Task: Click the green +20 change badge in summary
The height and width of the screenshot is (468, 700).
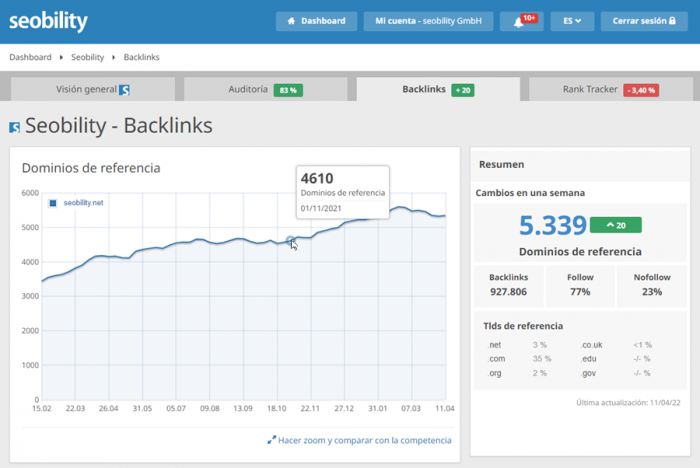Action: (616, 225)
